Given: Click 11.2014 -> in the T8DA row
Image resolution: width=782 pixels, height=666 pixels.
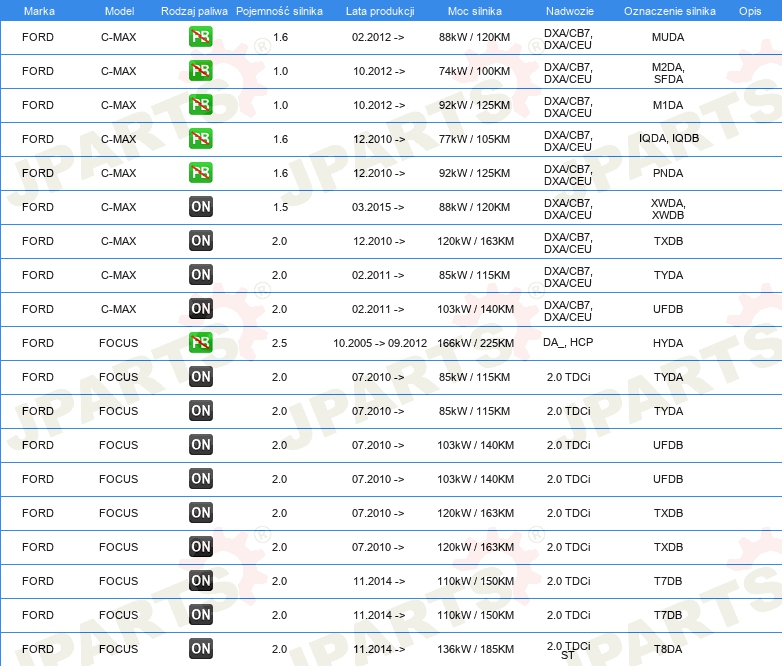Looking at the screenshot, I should point(379,649).
